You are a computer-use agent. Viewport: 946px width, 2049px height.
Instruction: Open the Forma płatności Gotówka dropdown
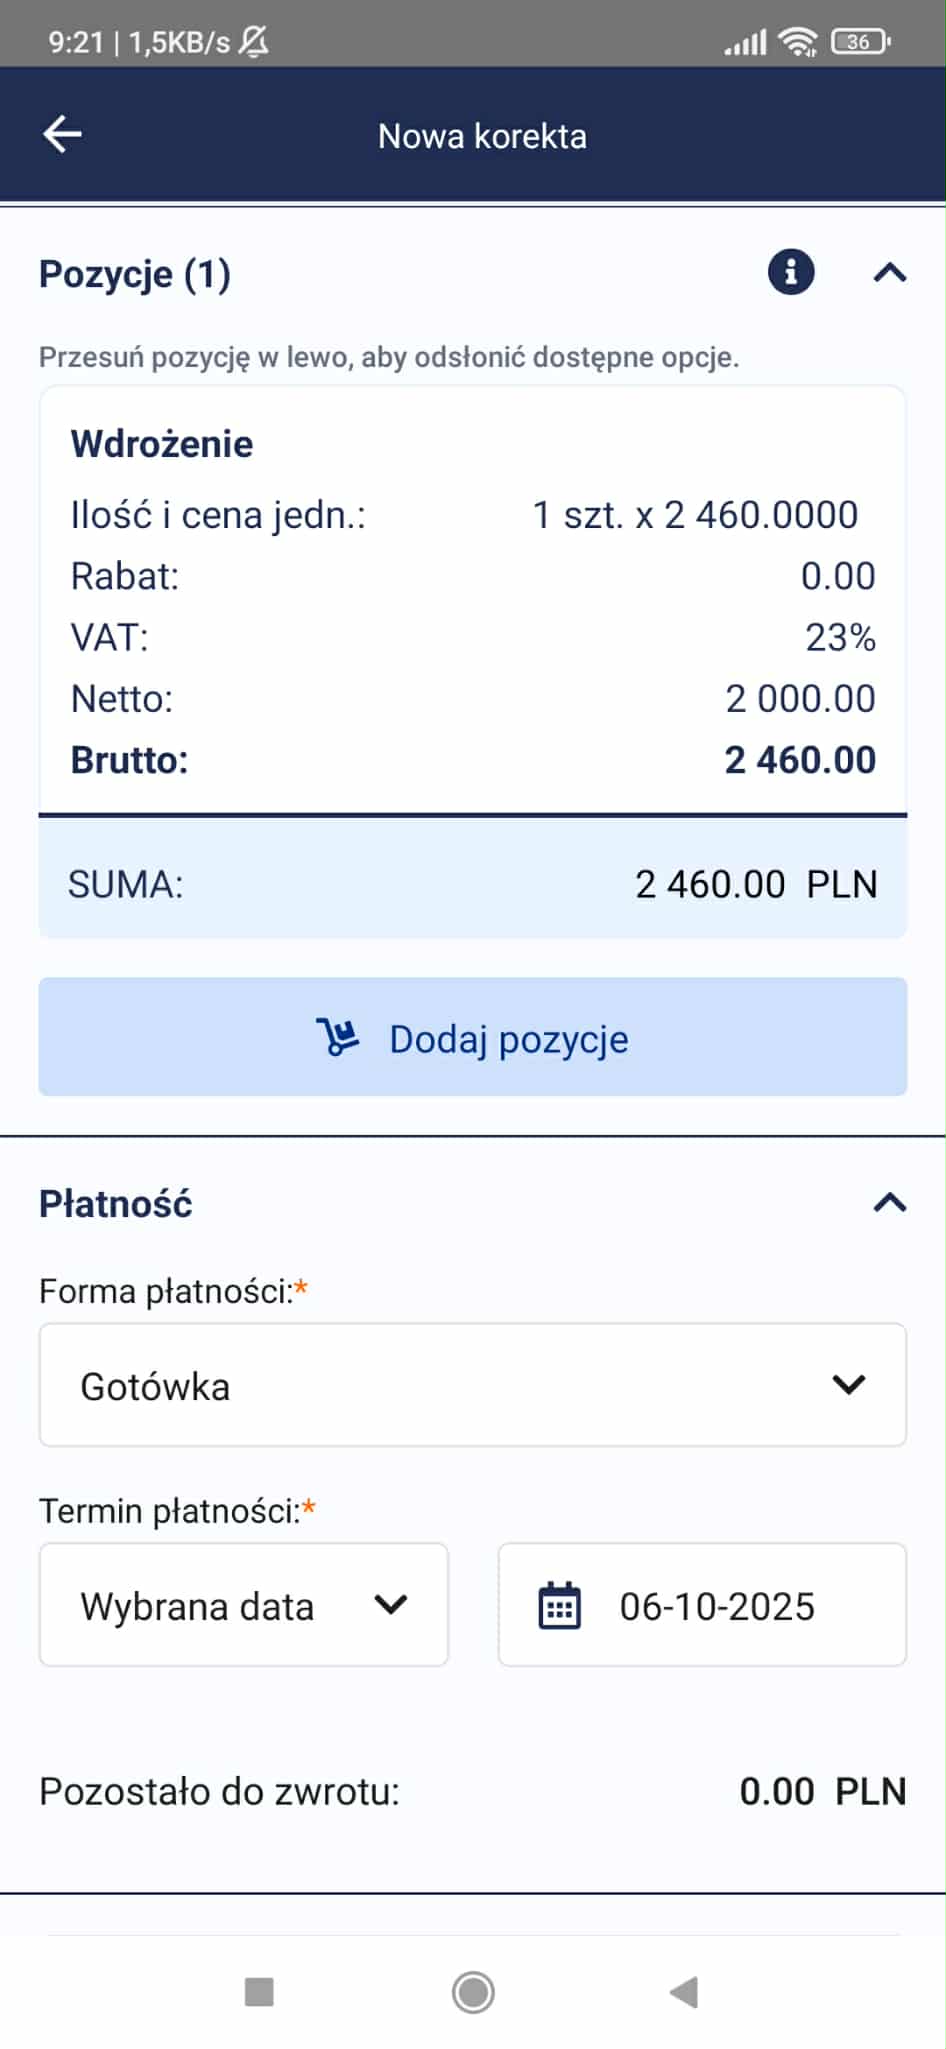tap(473, 1385)
